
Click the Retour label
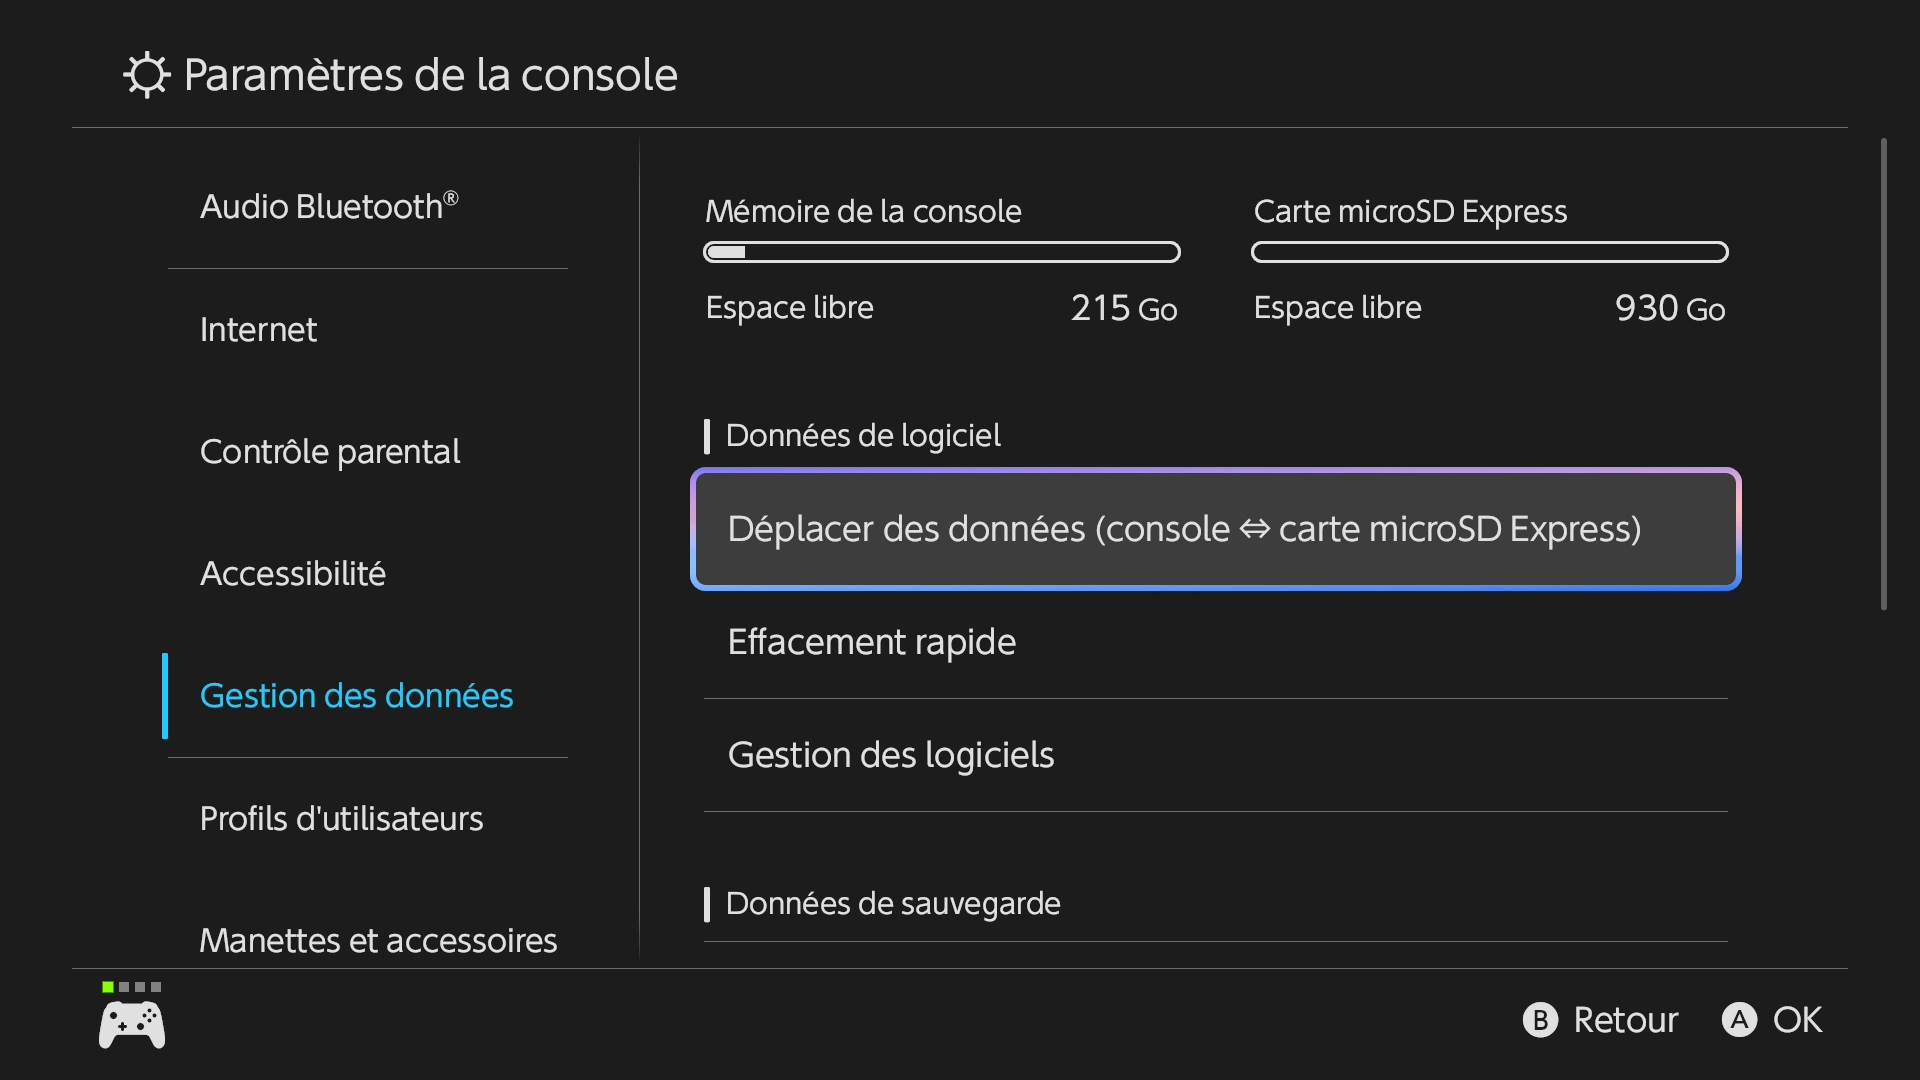pyautogui.click(x=1624, y=1020)
